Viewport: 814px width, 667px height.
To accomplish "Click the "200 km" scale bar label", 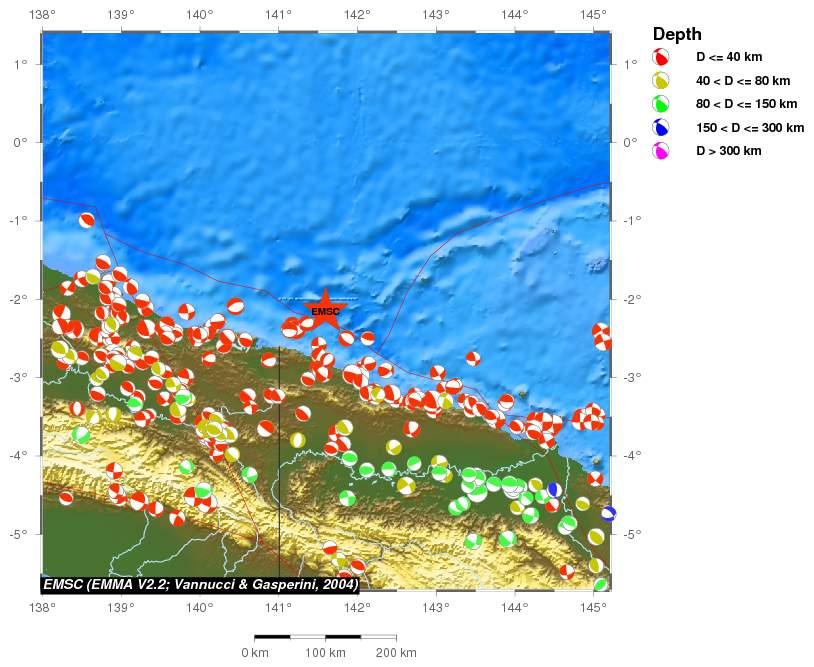I will pyautogui.click(x=396, y=653).
